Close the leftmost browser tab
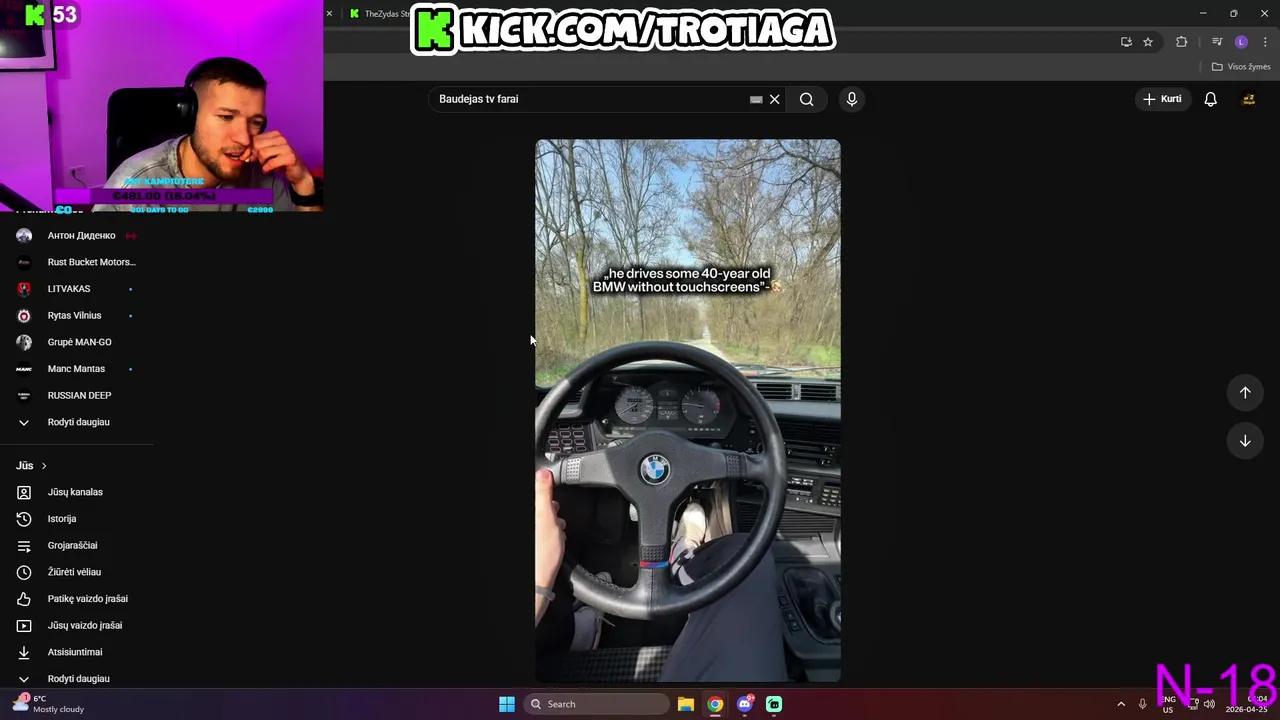This screenshot has width=1280, height=720. 328,14
